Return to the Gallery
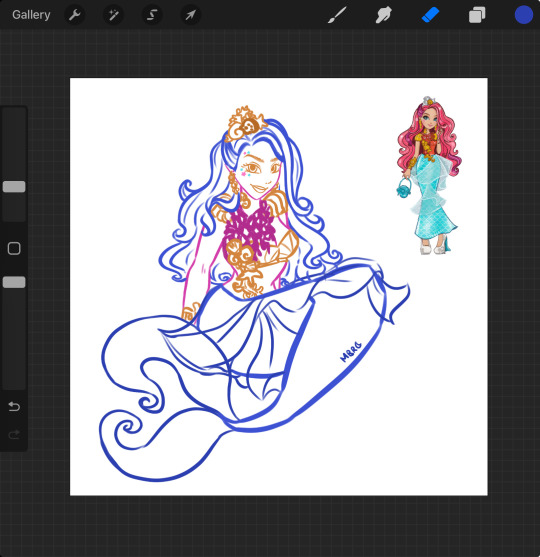 [x=31, y=15]
